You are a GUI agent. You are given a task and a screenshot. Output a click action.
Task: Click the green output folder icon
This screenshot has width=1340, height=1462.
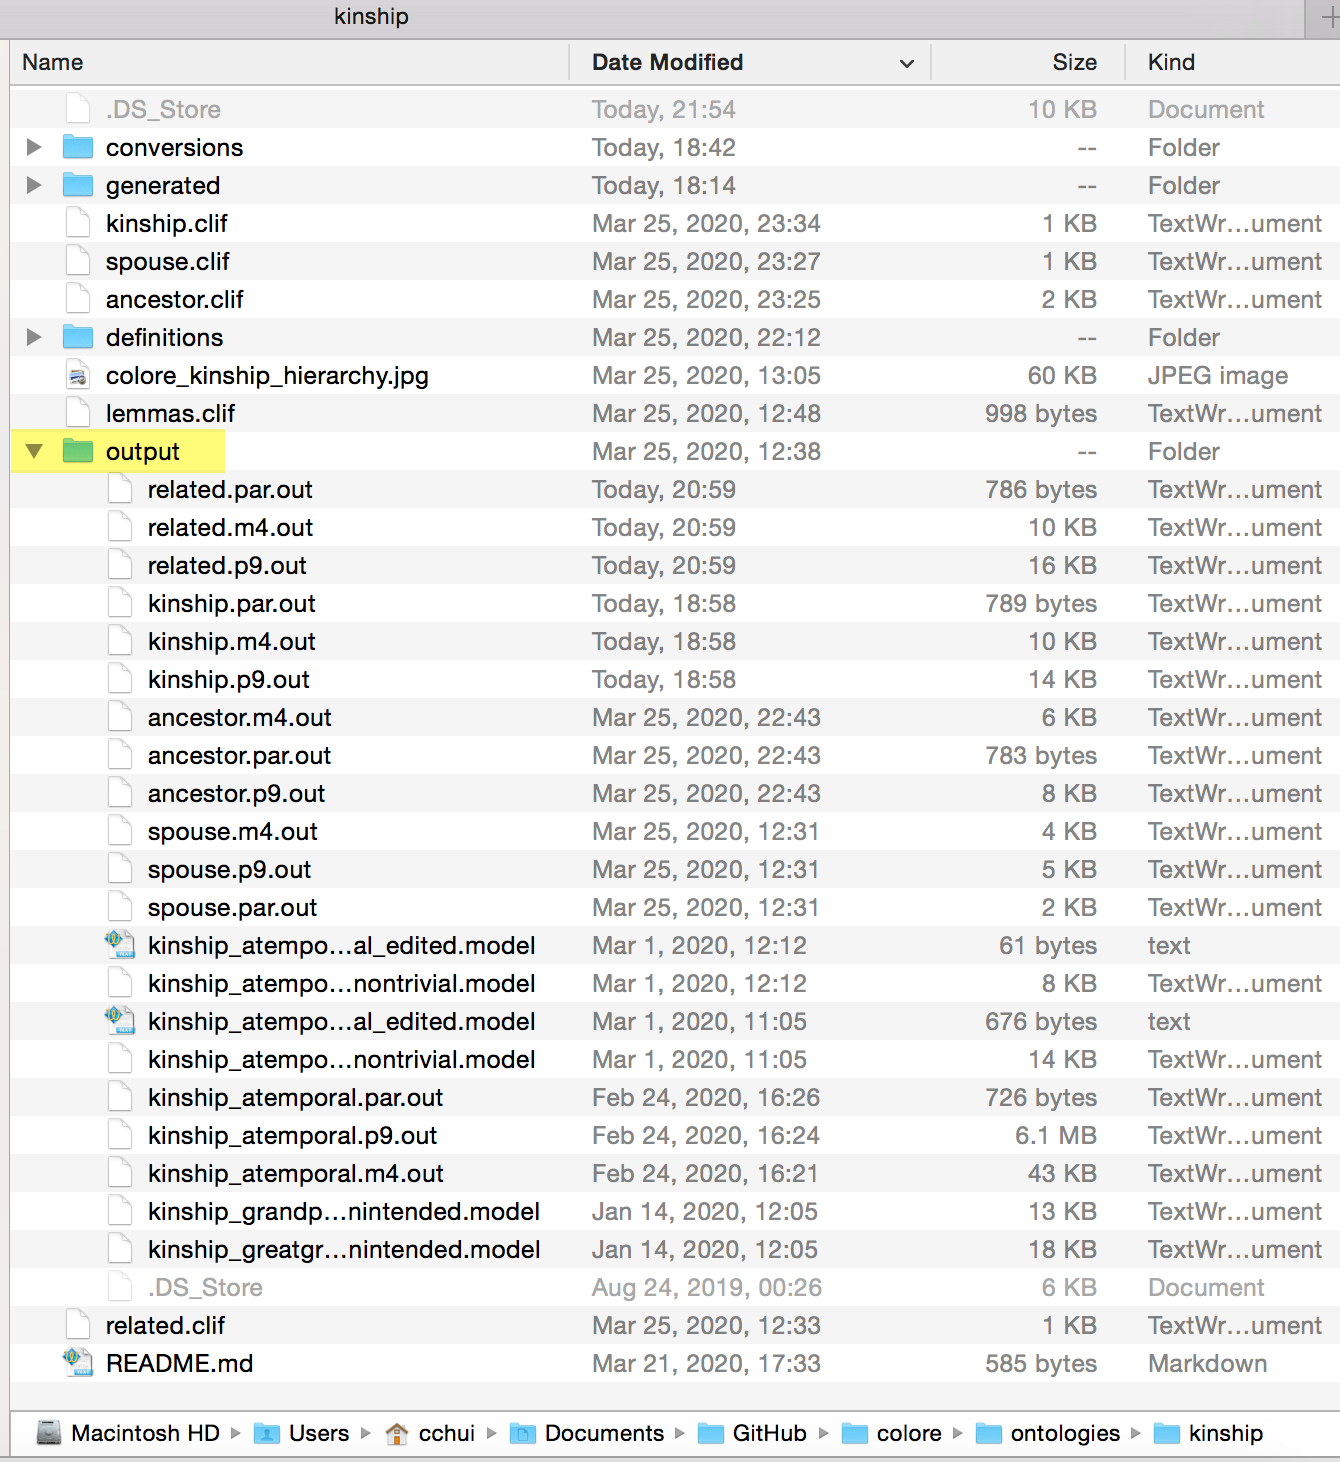77,451
